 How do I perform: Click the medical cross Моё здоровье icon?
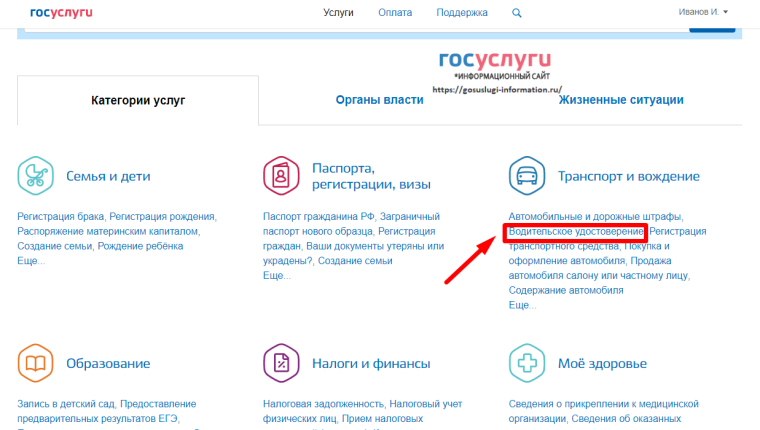pos(527,363)
